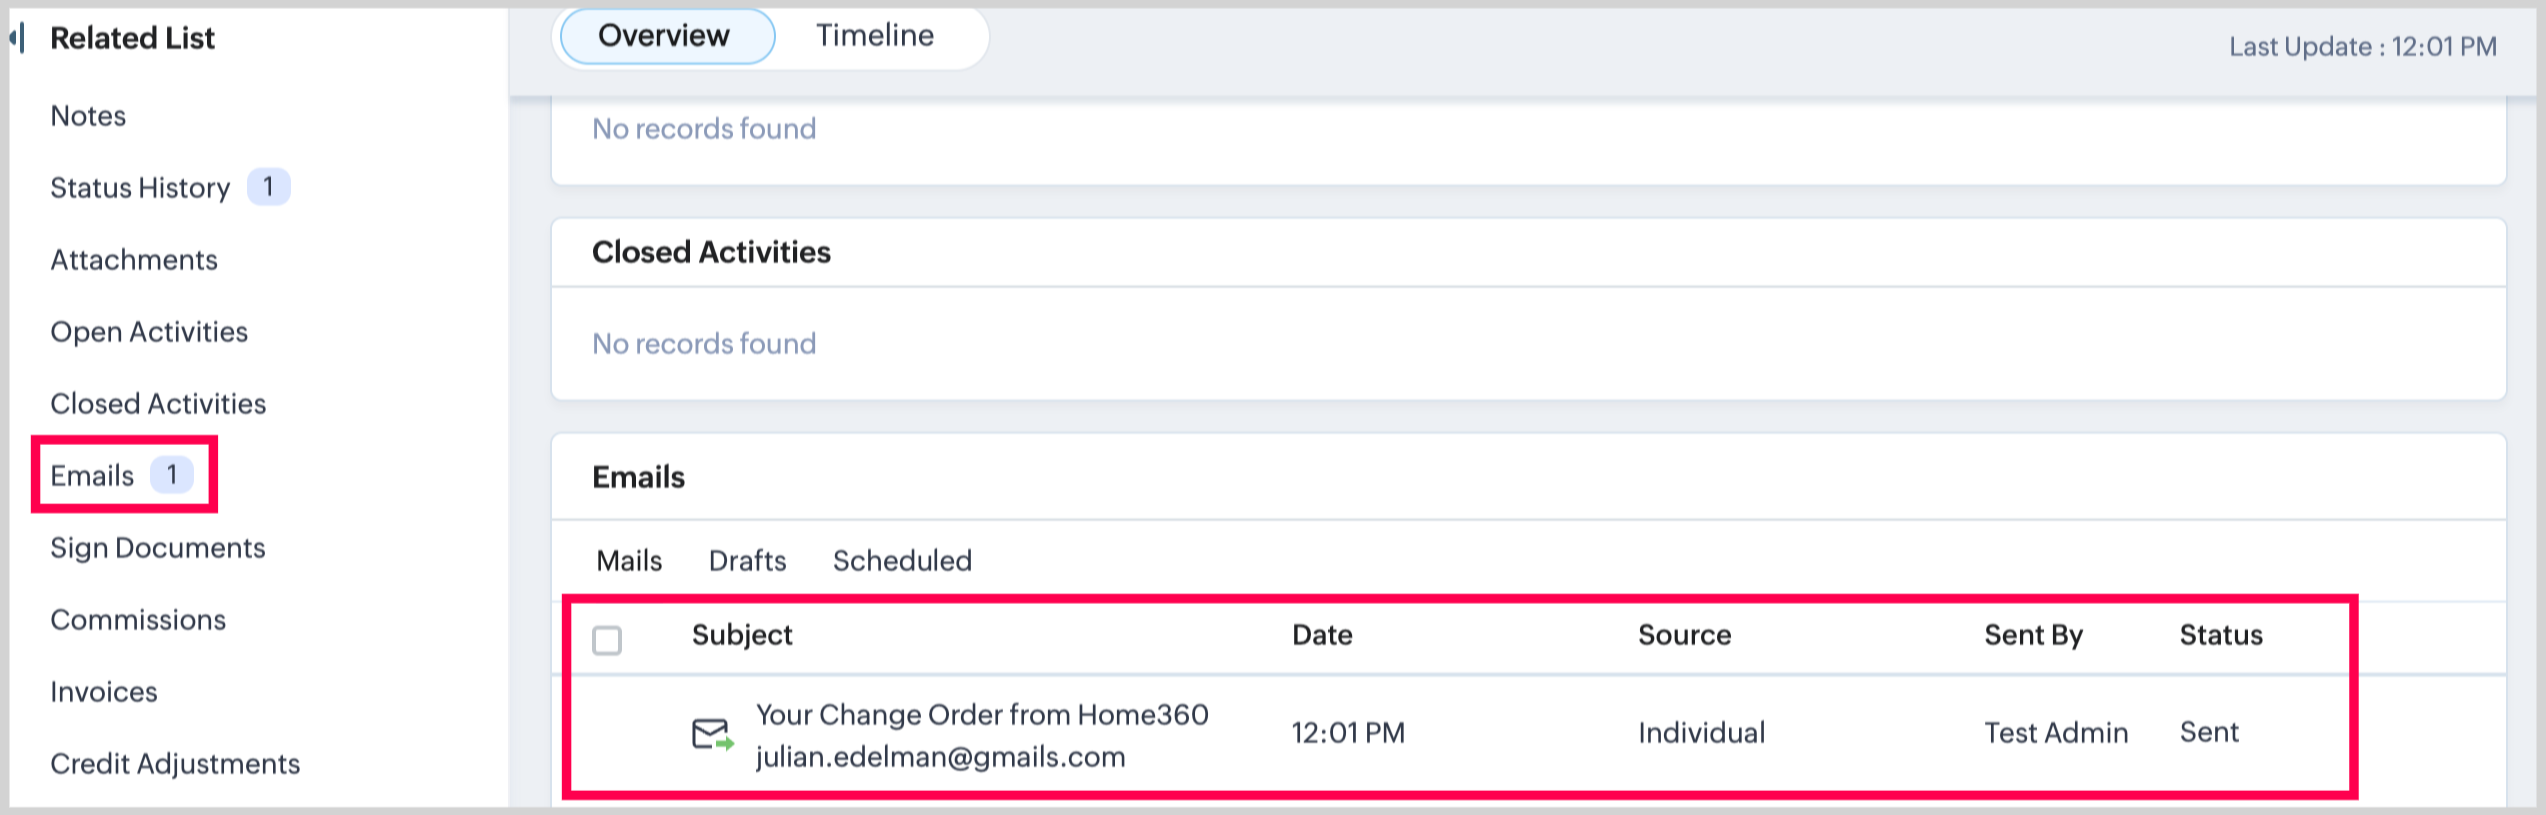2546x815 pixels.
Task: Select Open Activities in sidebar
Action: pyautogui.click(x=149, y=332)
